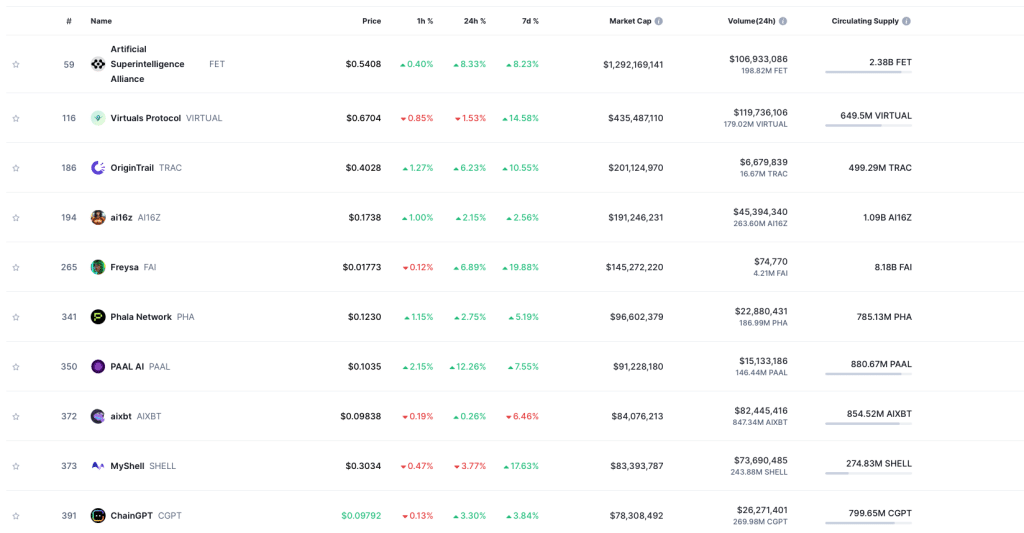The image size is (1024, 533).
Task: Click FET circulating supply progress bar
Action: point(869,72)
